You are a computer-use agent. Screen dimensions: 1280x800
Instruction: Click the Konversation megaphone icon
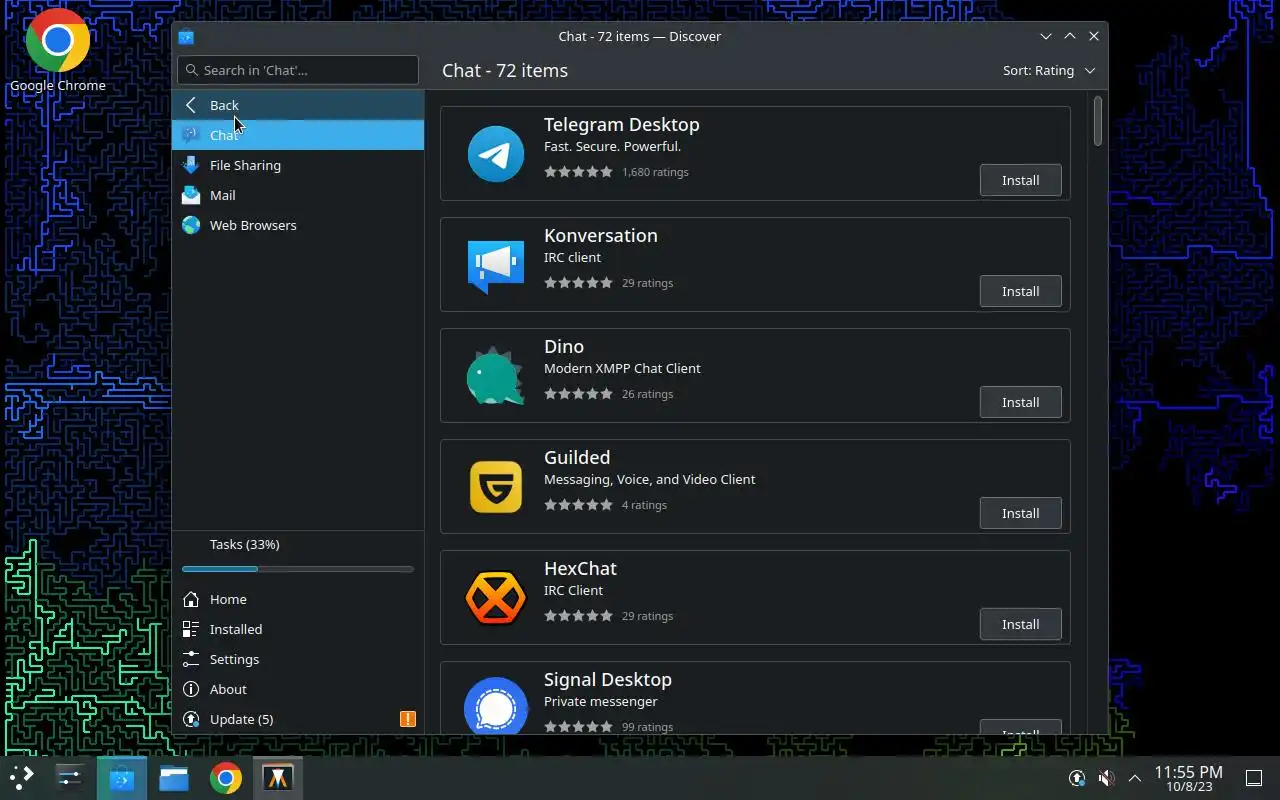pyautogui.click(x=496, y=265)
